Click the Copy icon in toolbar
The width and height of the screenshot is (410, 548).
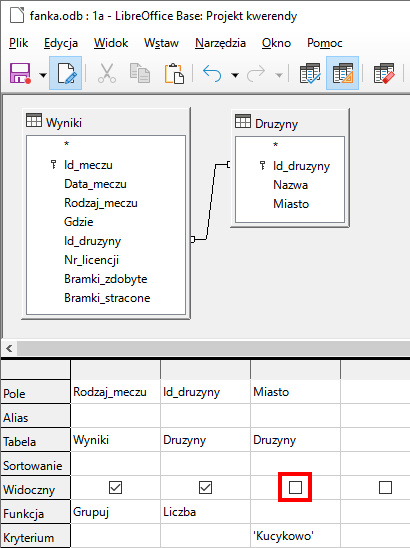140,73
